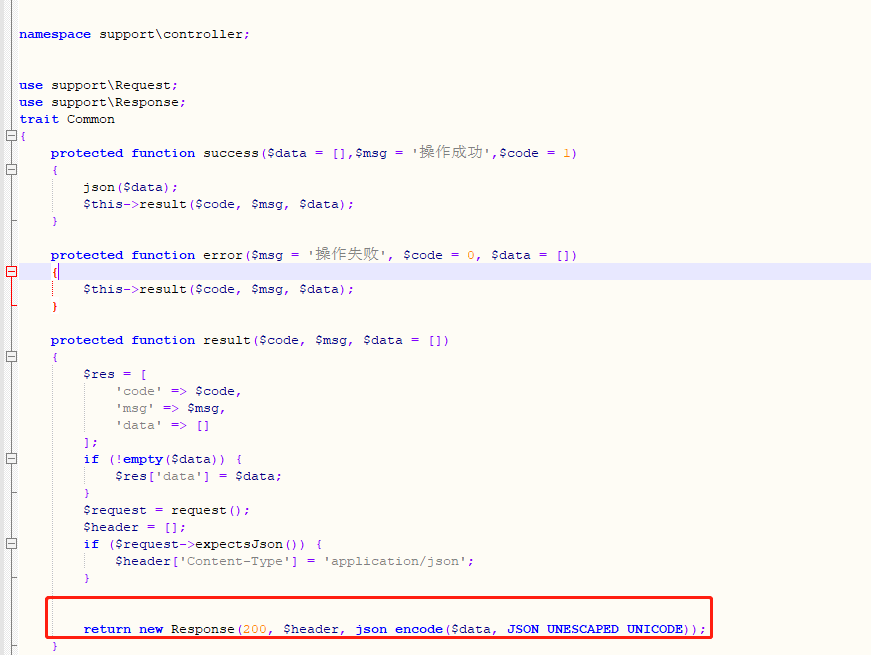Click 'json_encode' function call
The height and width of the screenshot is (655, 871).
click(x=399, y=629)
